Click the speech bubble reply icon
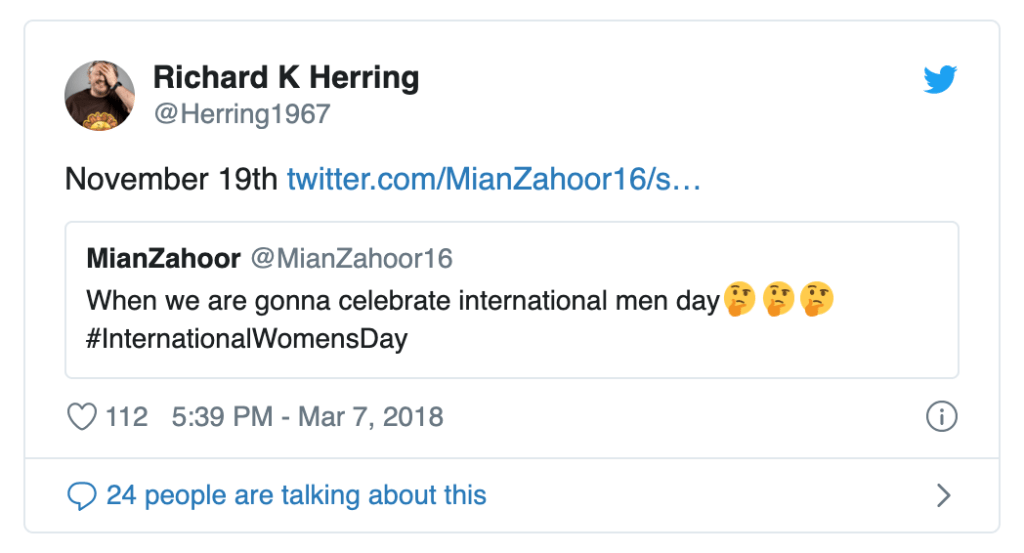The image size is (1024, 553). (81, 495)
